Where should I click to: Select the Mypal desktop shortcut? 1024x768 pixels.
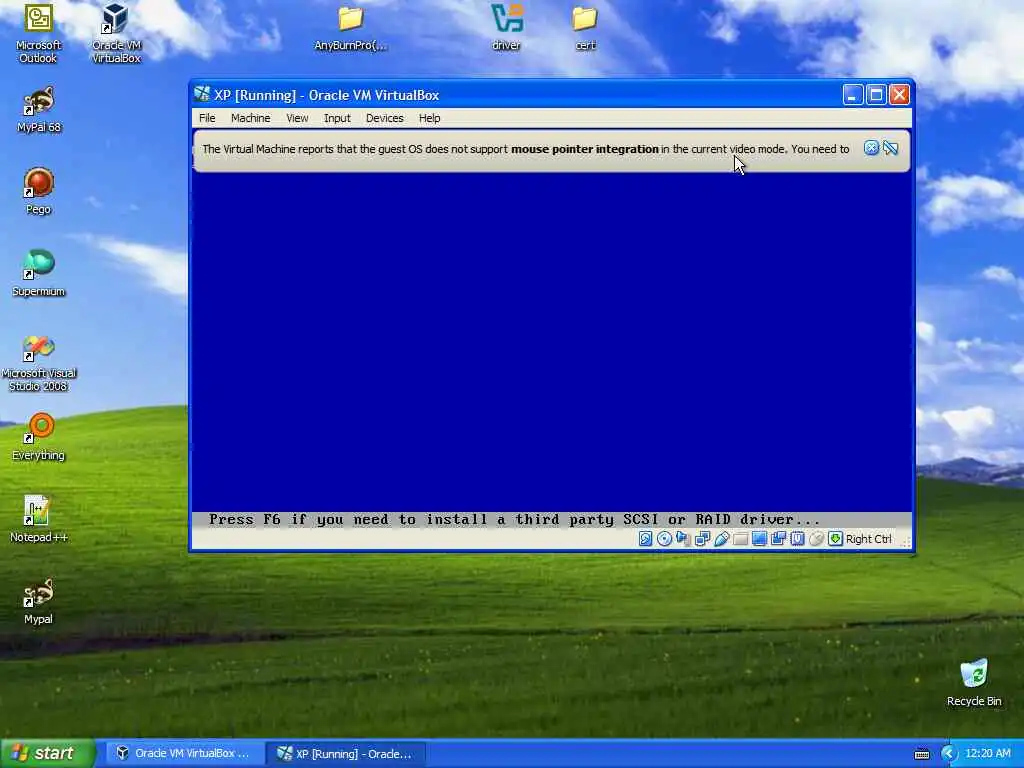[39, 601]
